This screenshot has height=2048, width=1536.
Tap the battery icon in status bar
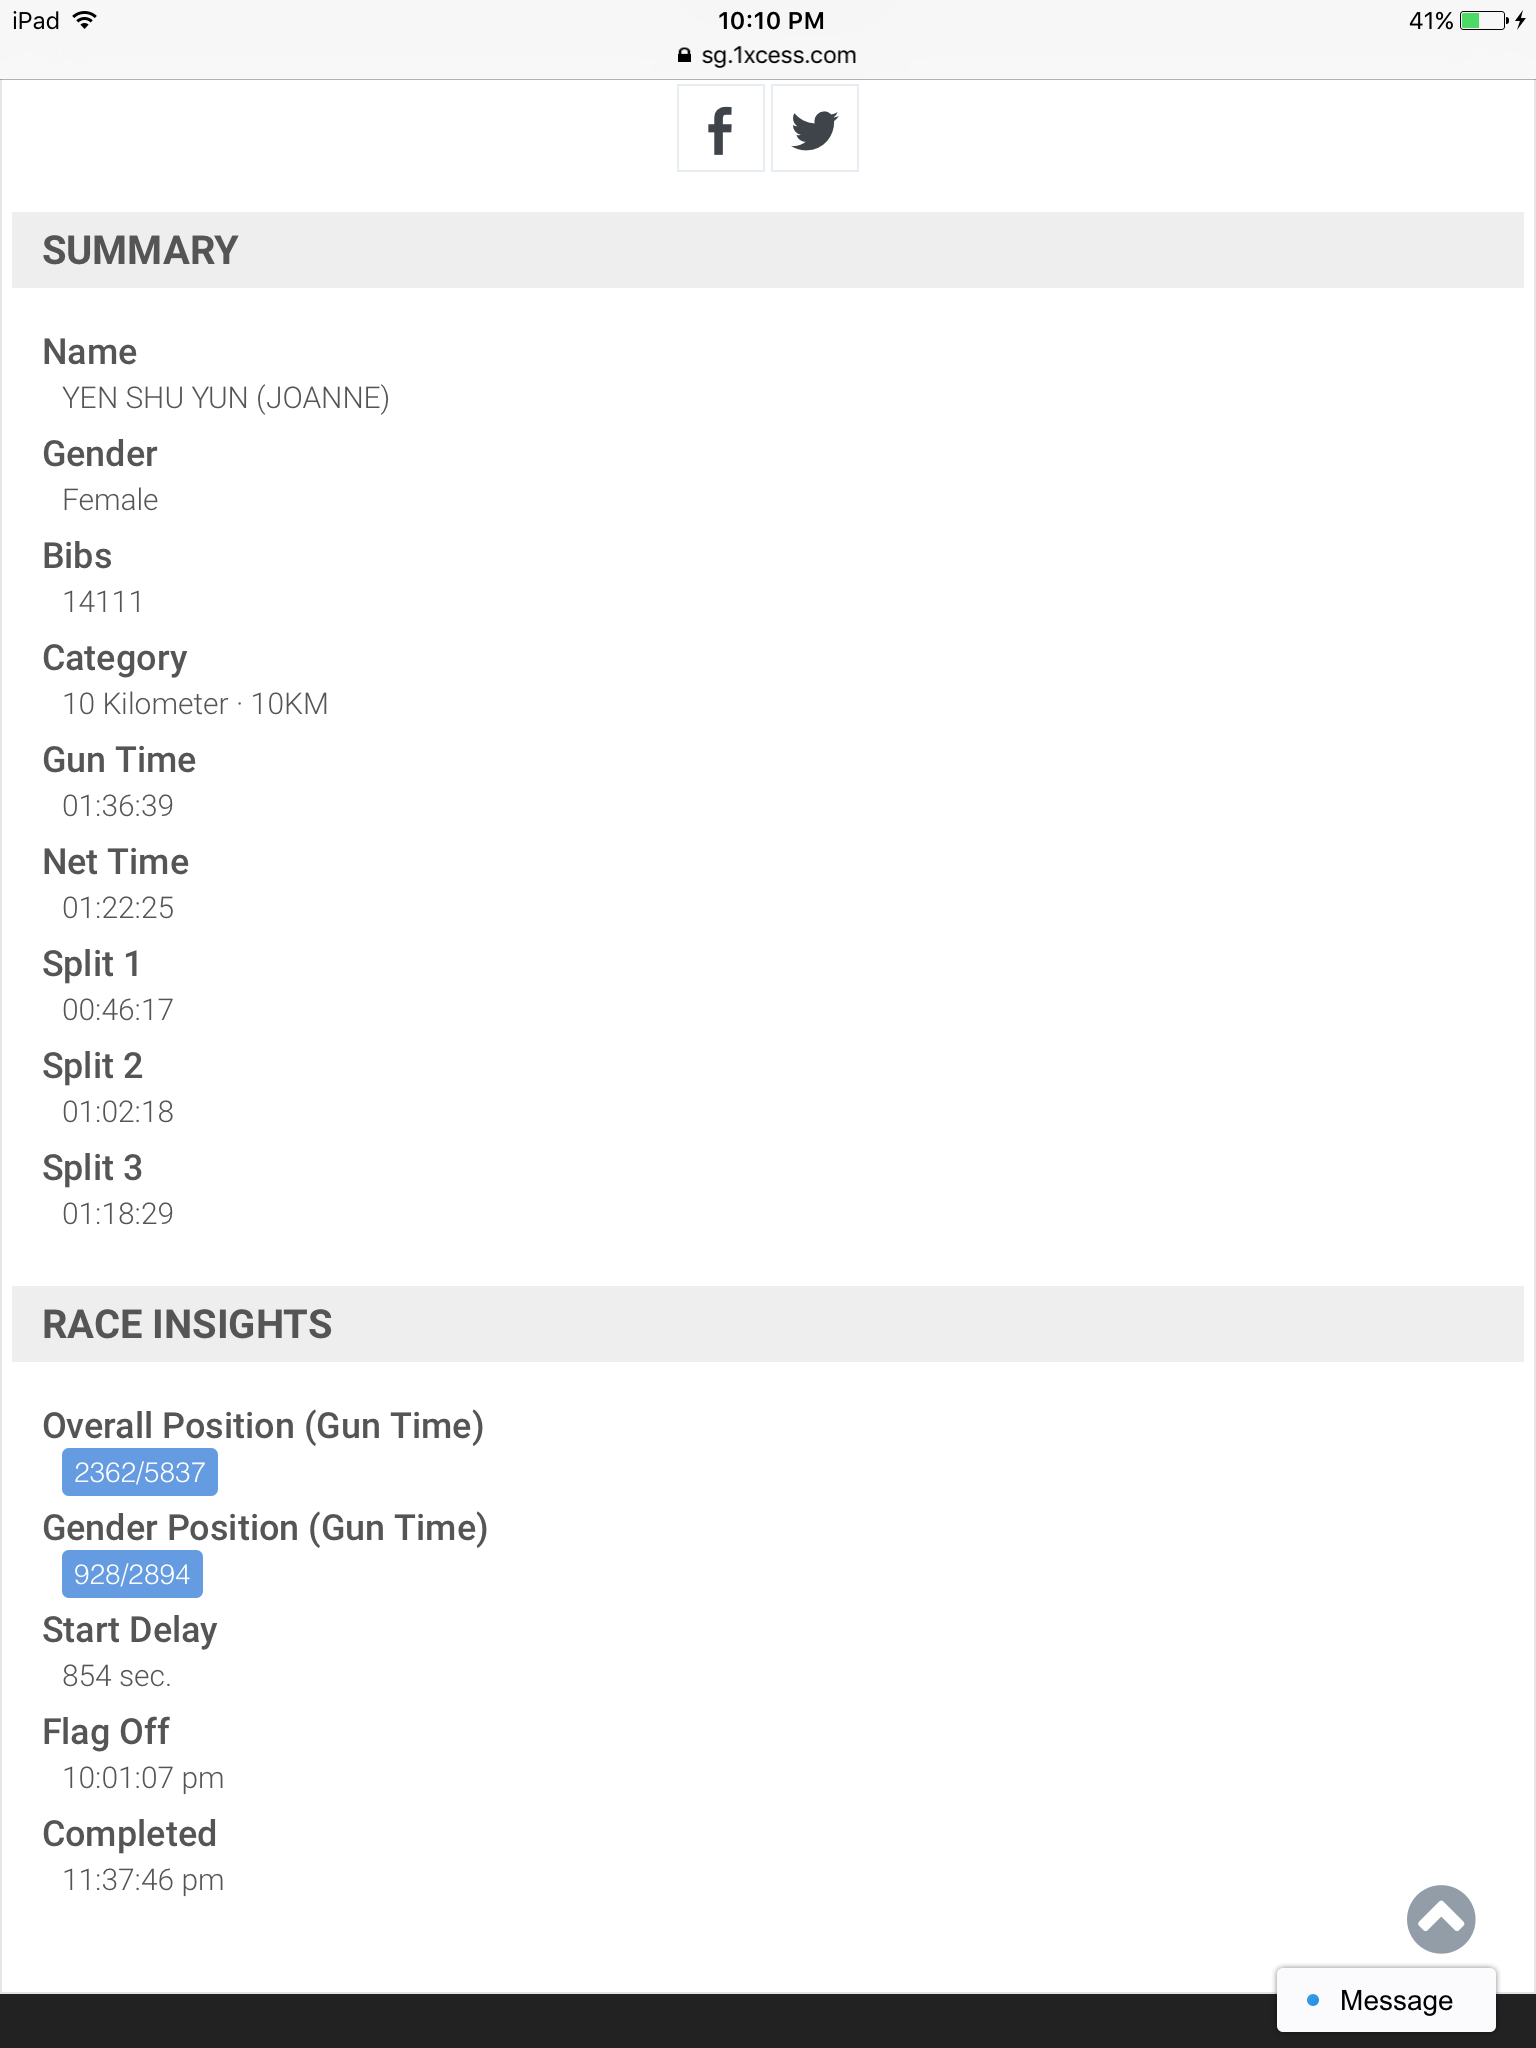tap(1483, 21)
